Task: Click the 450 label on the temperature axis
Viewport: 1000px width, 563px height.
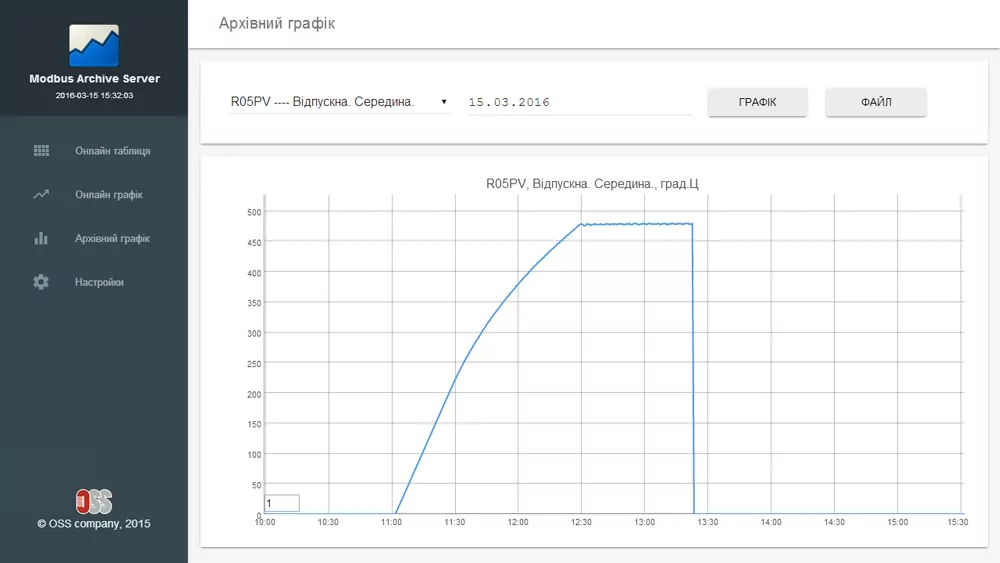Action: pos(254,243)
